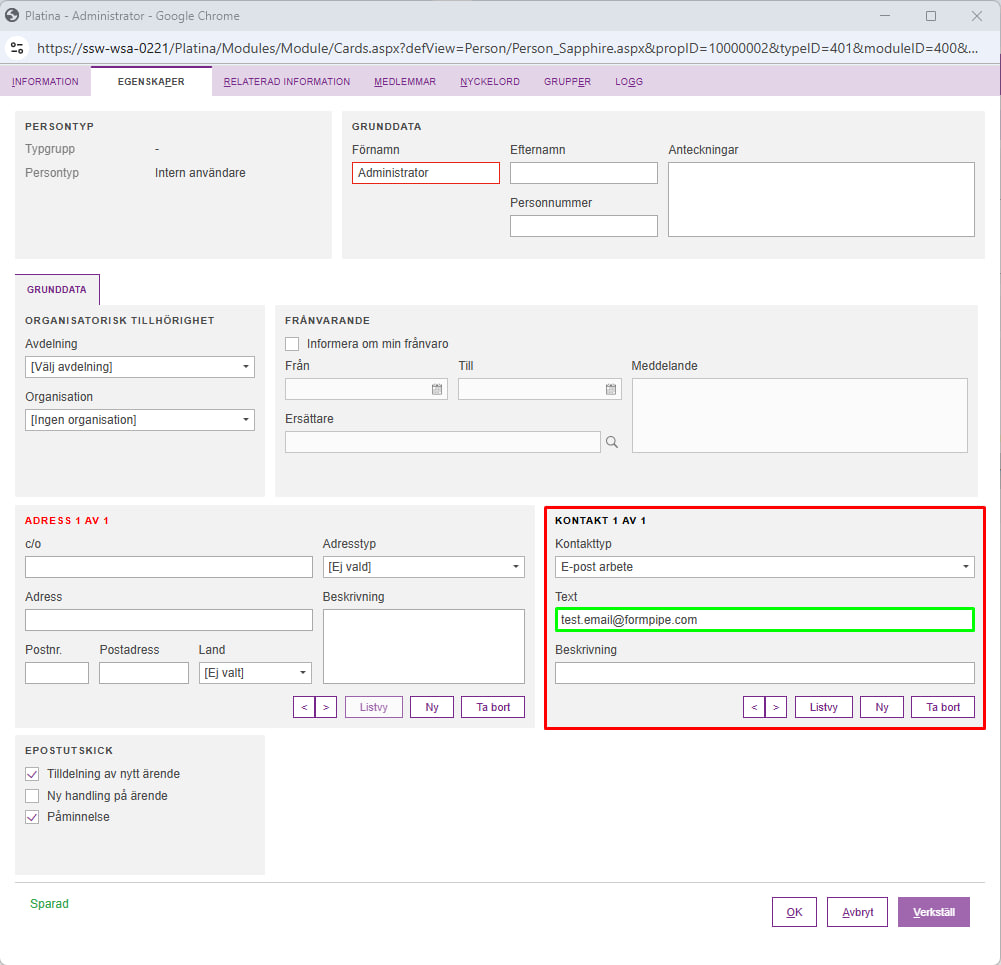The height and width of the screenshot is (965, 1001).
Task: Click Ta bort in the contact section
Action: (x=943, y=707)
